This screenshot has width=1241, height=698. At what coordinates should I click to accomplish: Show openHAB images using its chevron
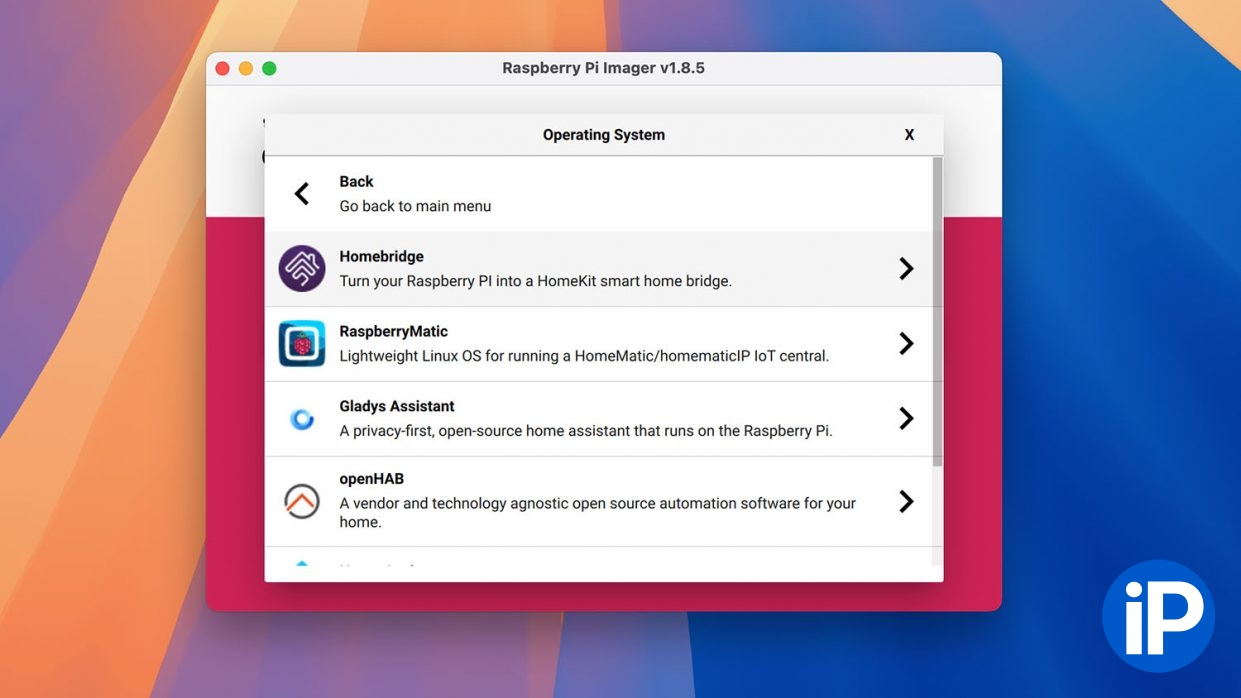pos(906,501)
